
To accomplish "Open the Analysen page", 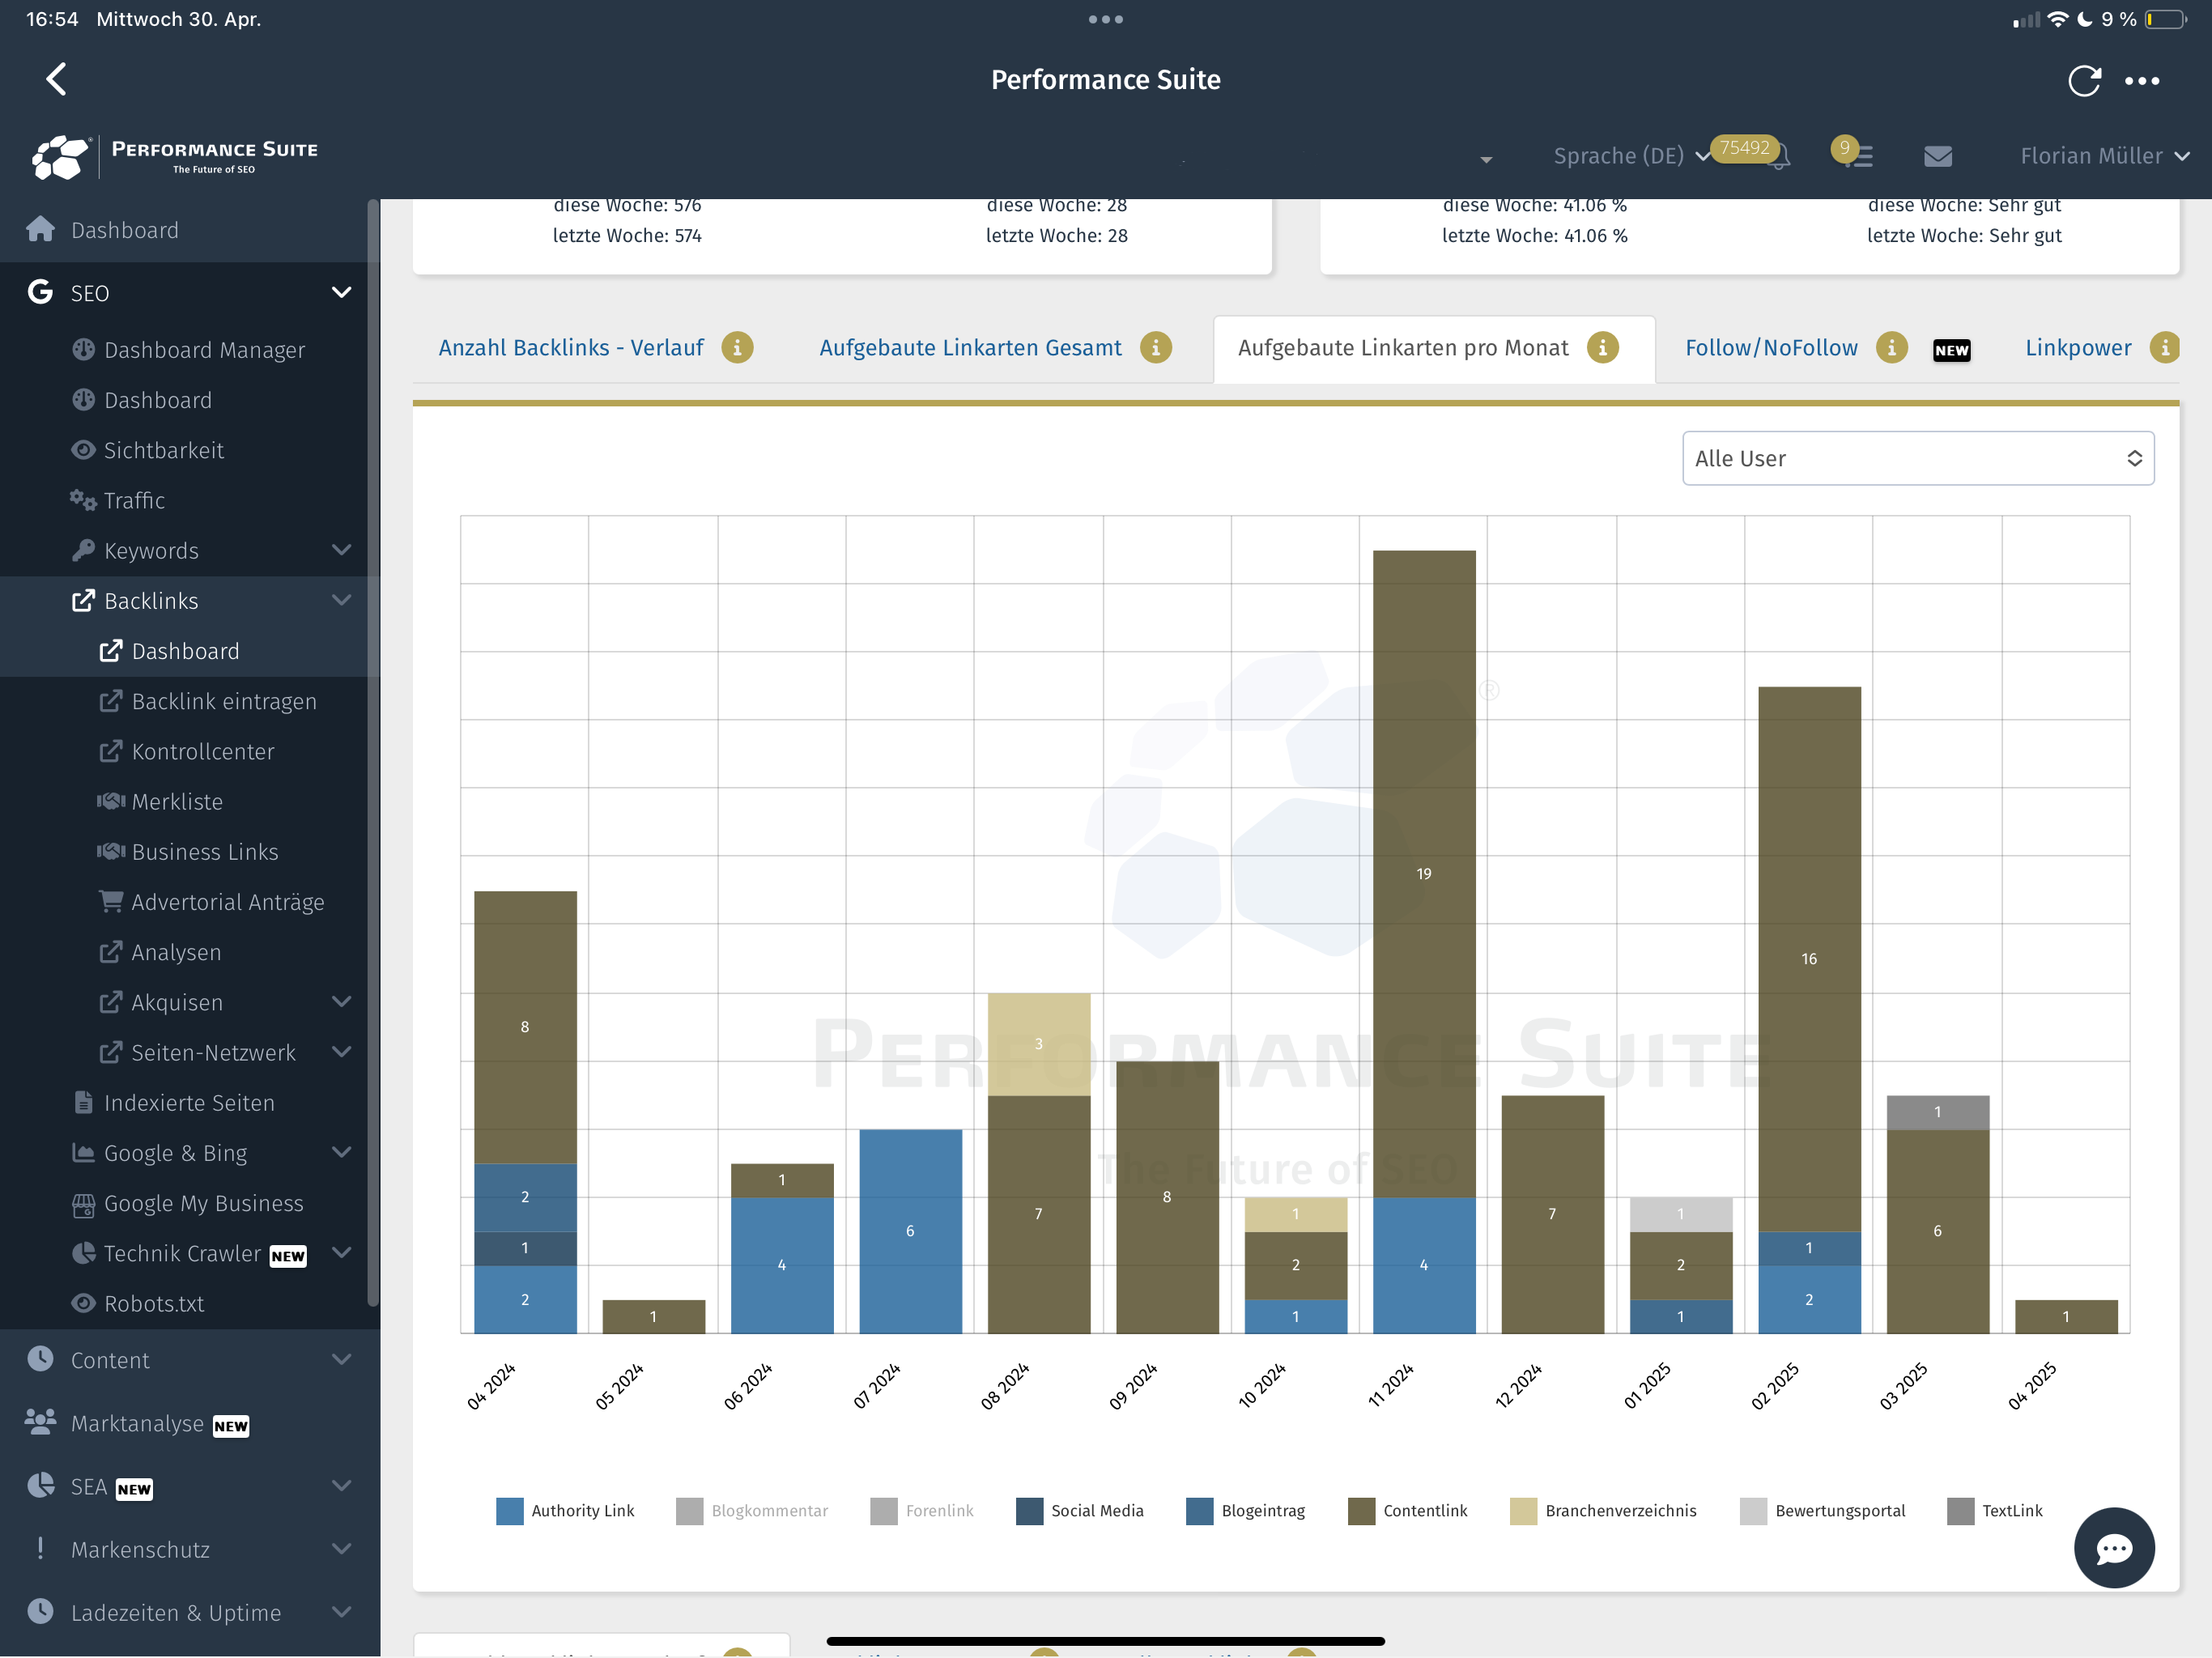I will (176, 952).
